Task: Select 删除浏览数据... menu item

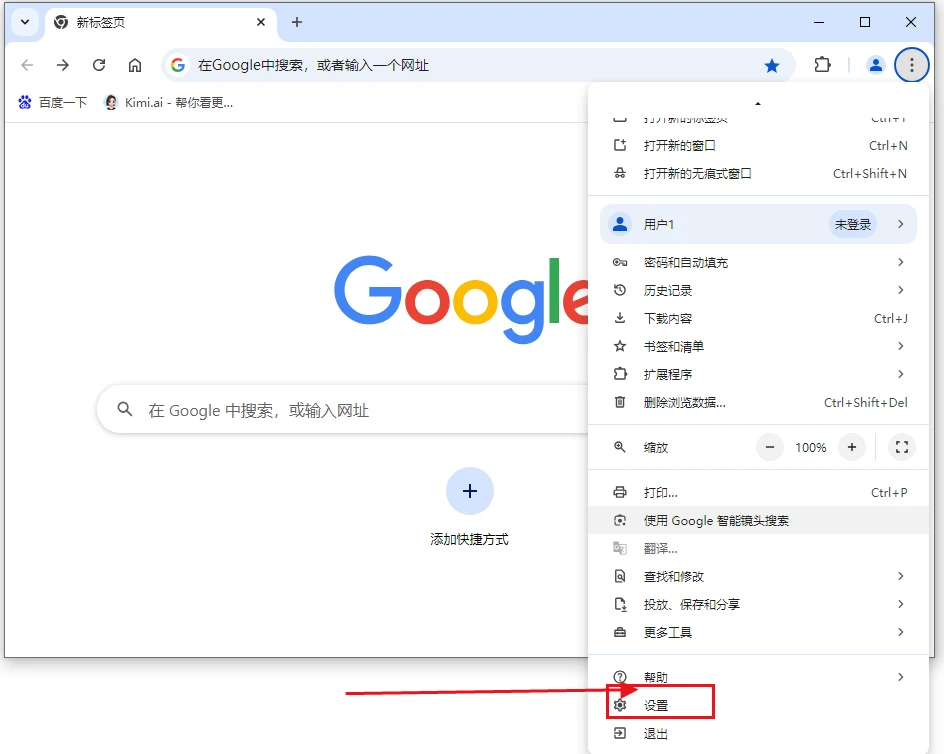Action: [x=759, y=402]
